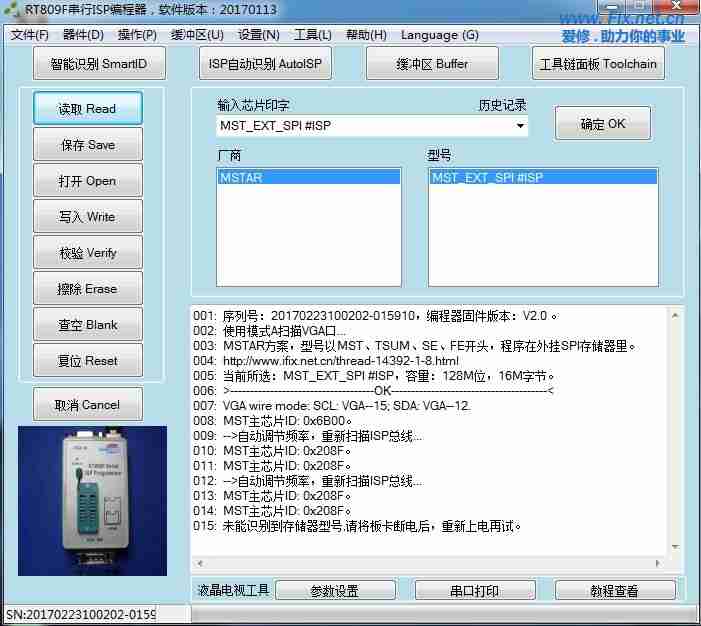Click the 校验 Verify button
This screenshot has height=626, width=701.
[x=88, y=253]
